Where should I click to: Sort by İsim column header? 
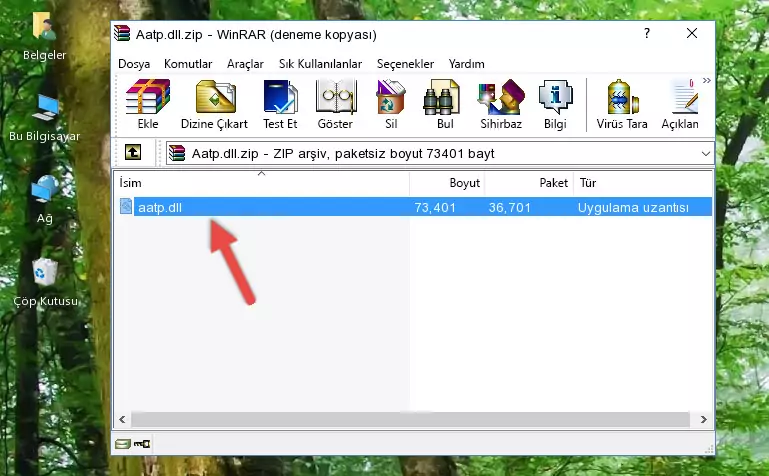tap(262, 183)
